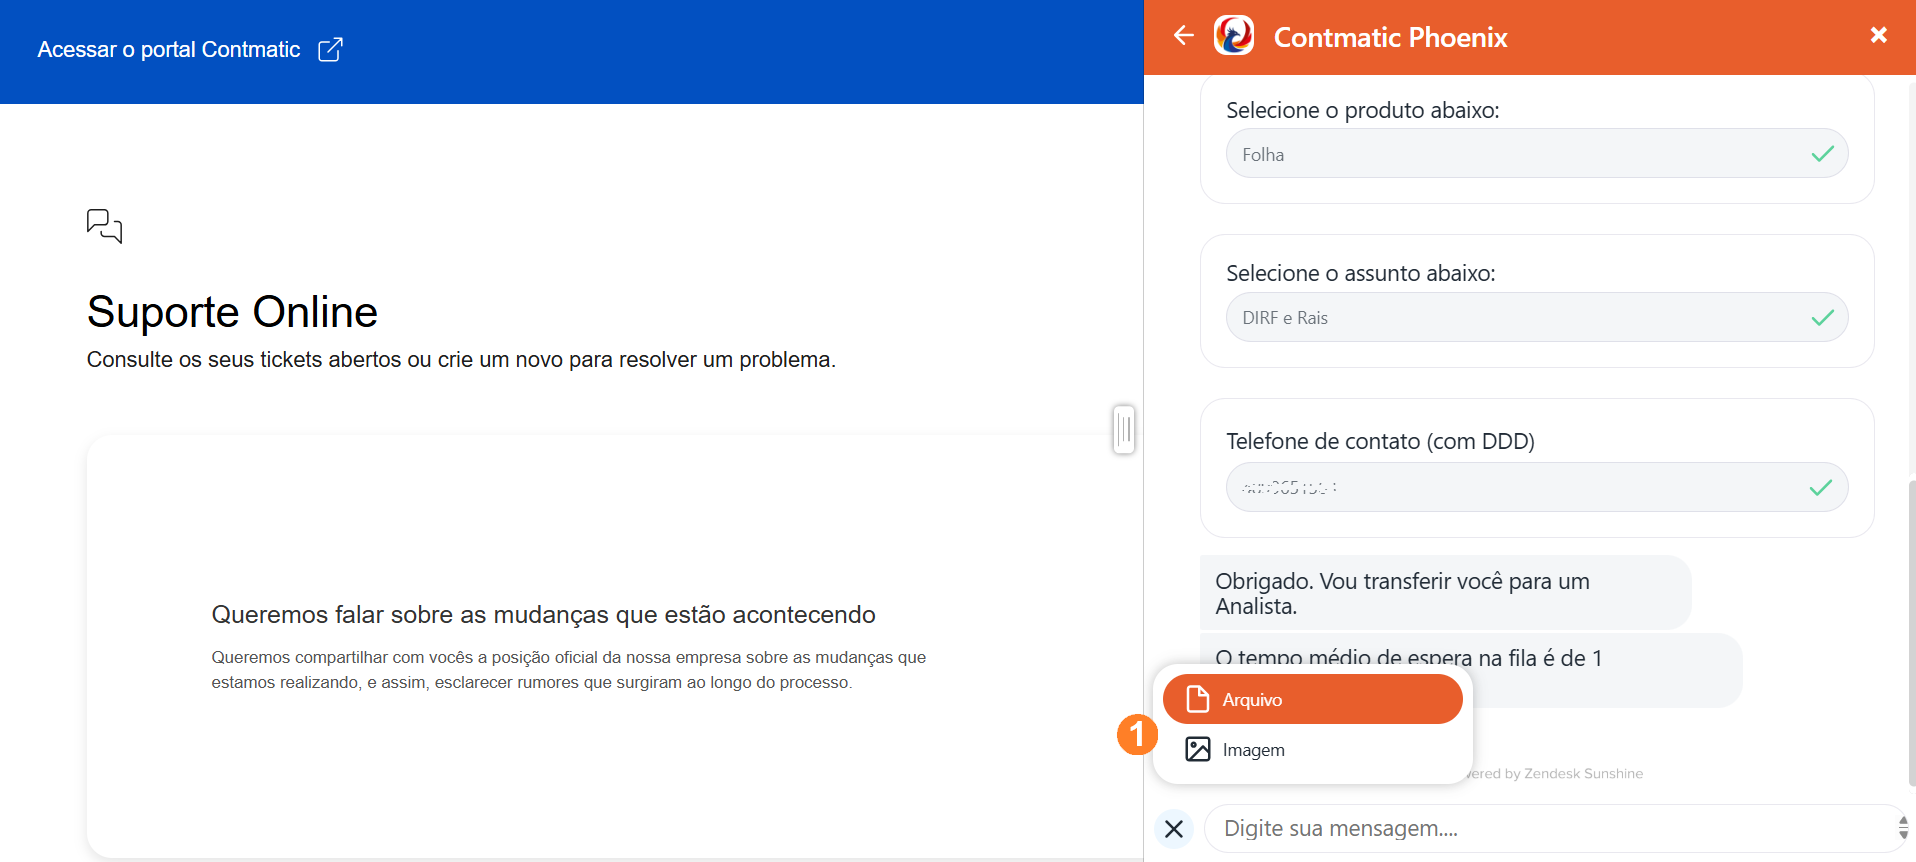Close the attachment menu with the X button
This screenshot has width=1916, height=862.
1174,829
